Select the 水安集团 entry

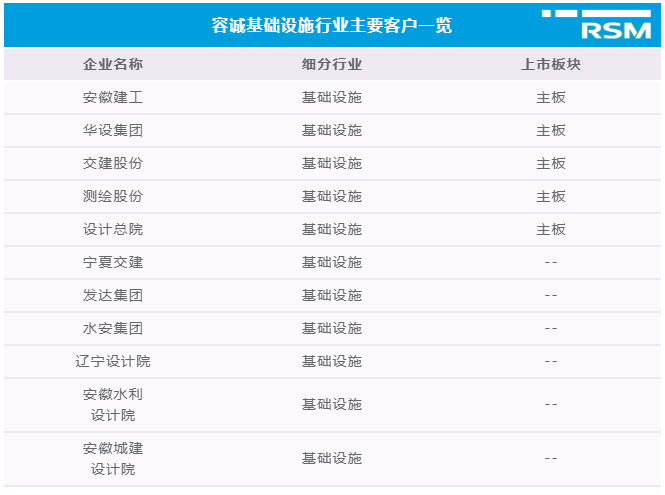coord(113,328)
